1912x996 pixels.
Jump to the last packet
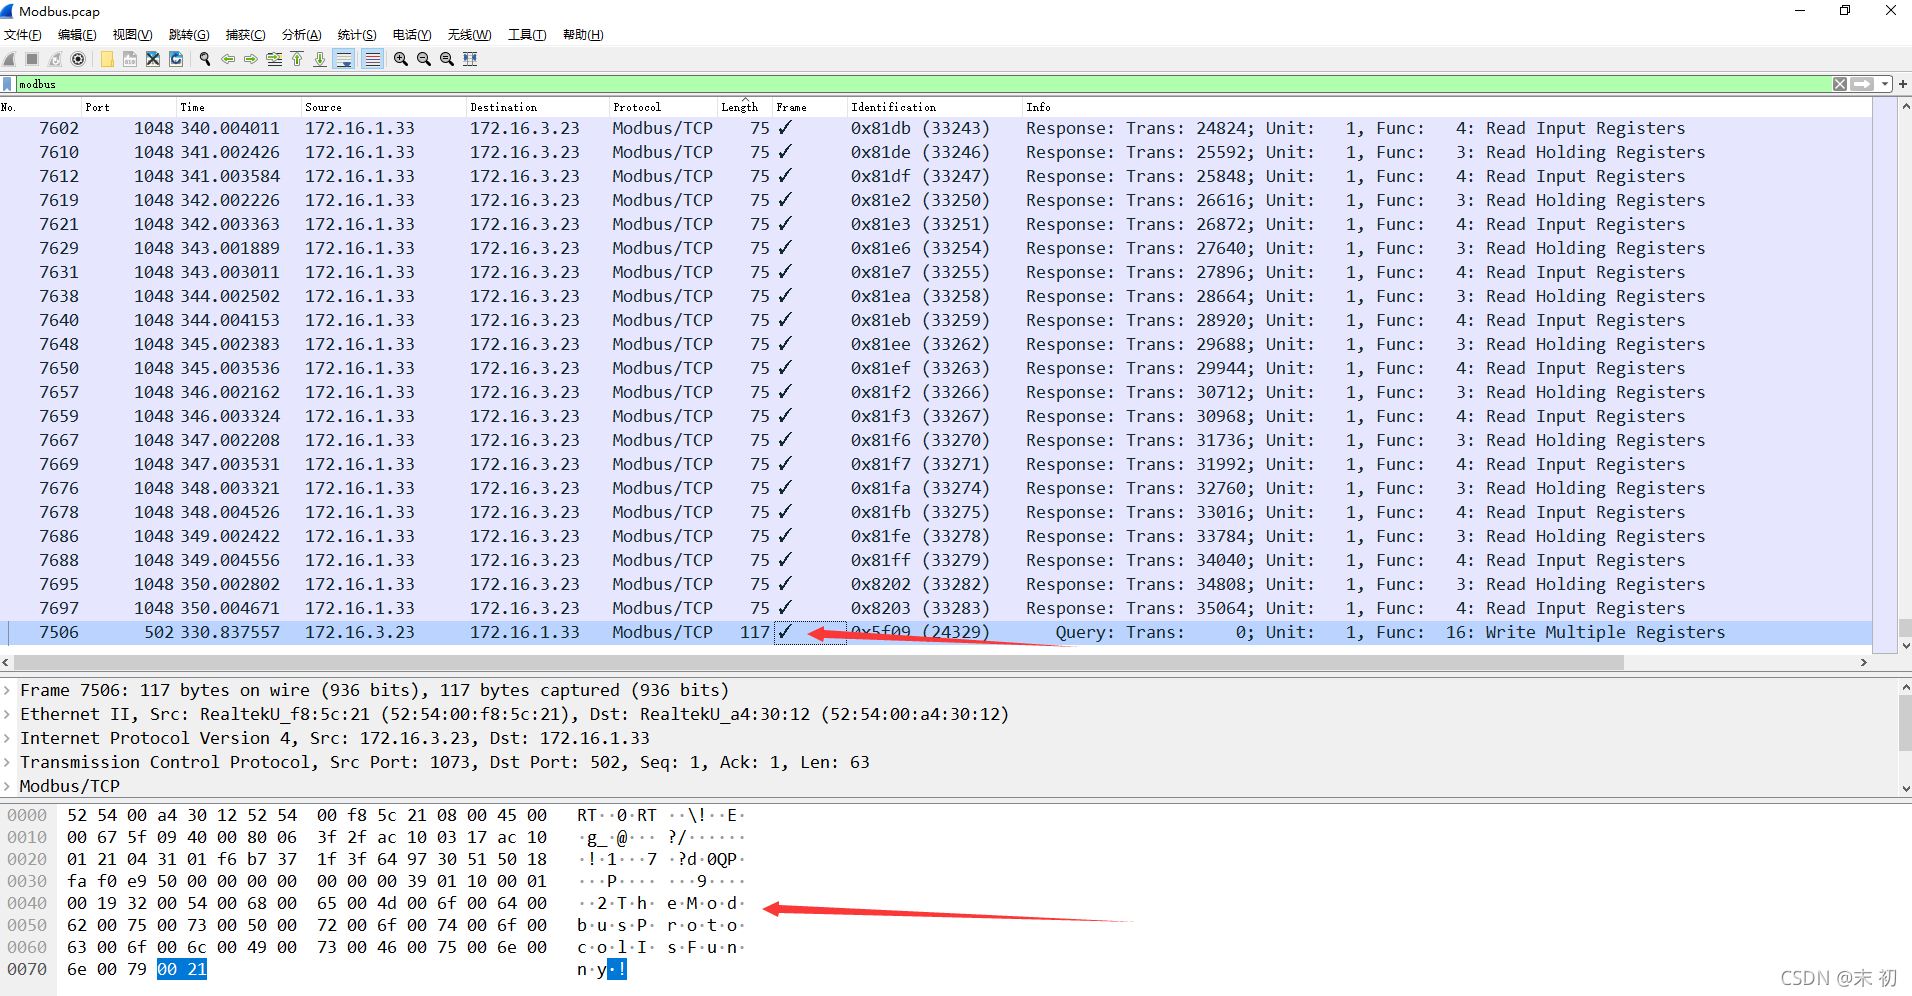point(320,59)
